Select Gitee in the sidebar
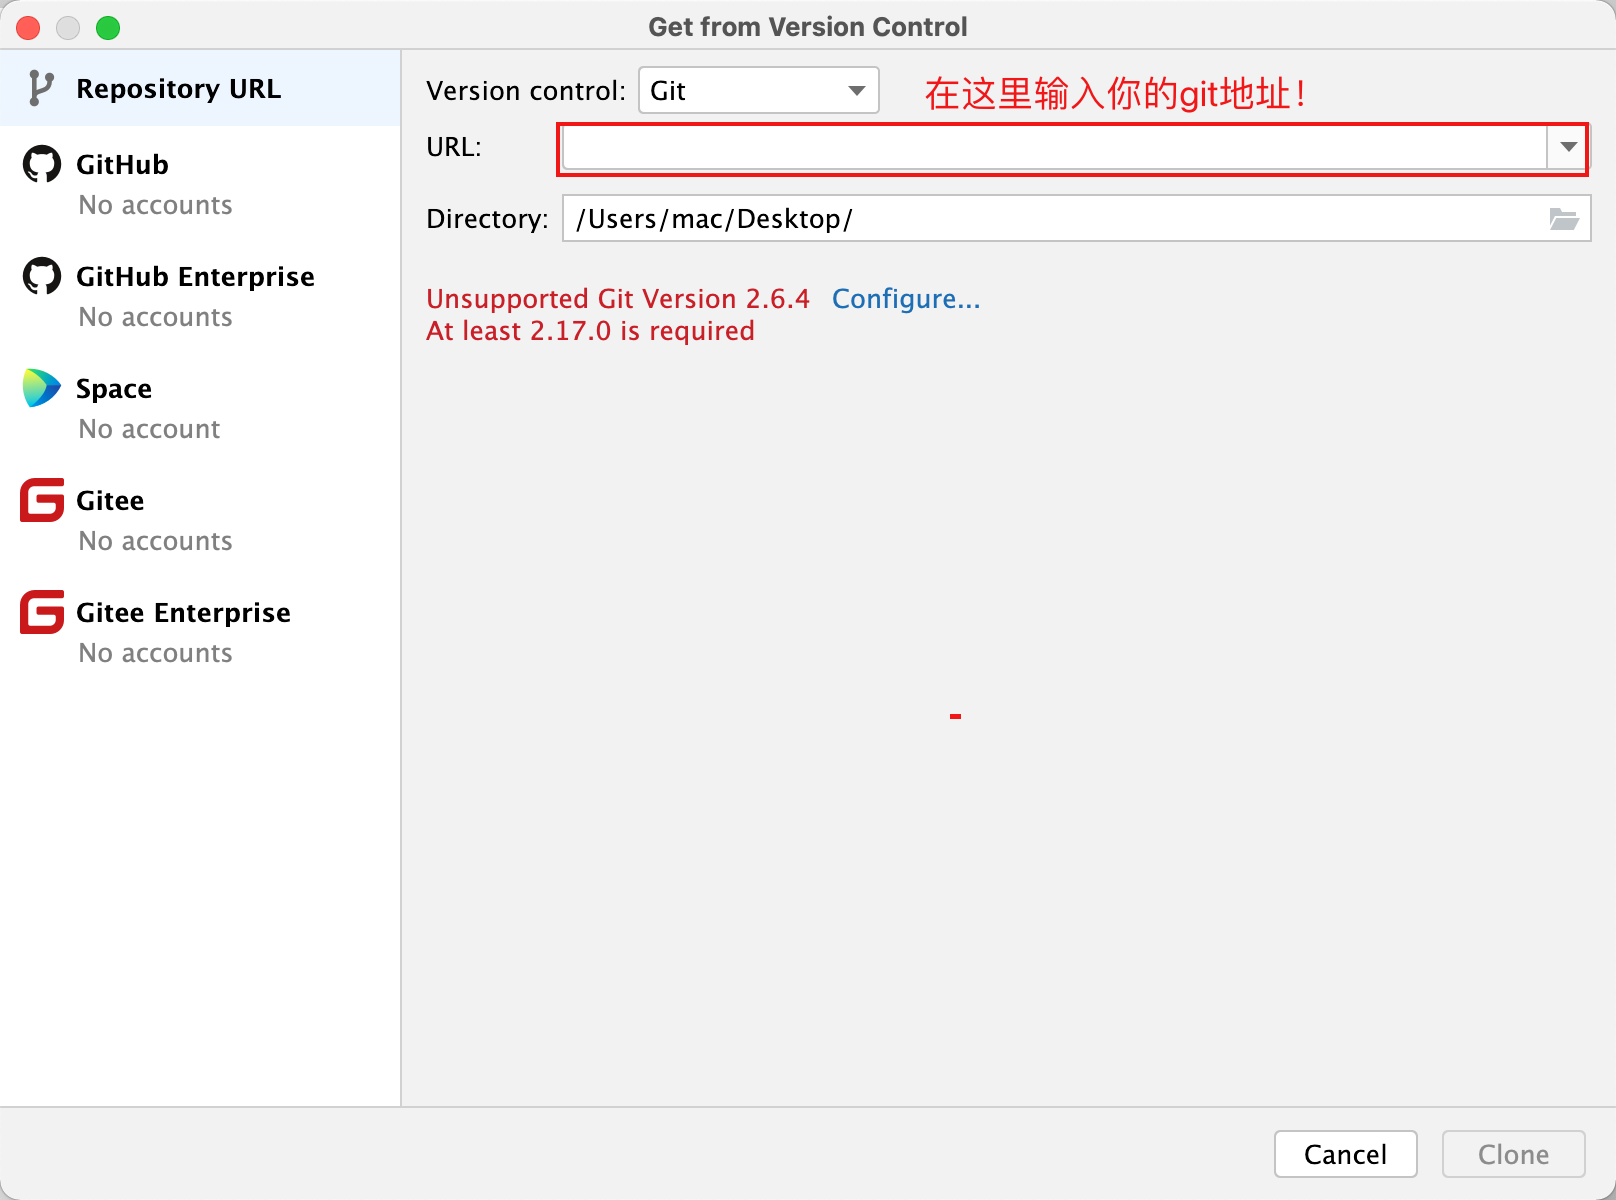 (200, 520)
